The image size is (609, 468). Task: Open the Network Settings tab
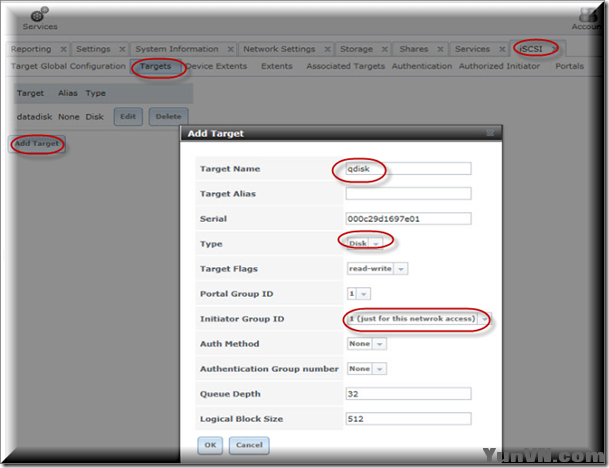pyautogui.click(x=279, y=49)
